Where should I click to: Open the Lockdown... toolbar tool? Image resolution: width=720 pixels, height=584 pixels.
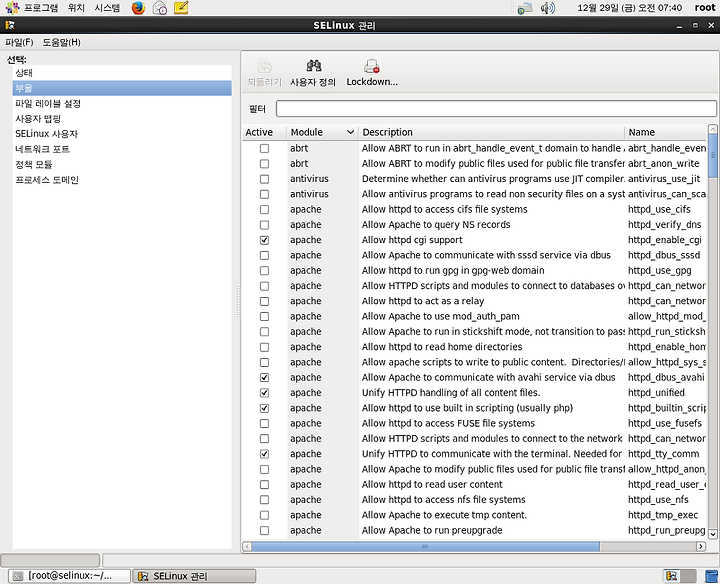(x=372, y=73)
